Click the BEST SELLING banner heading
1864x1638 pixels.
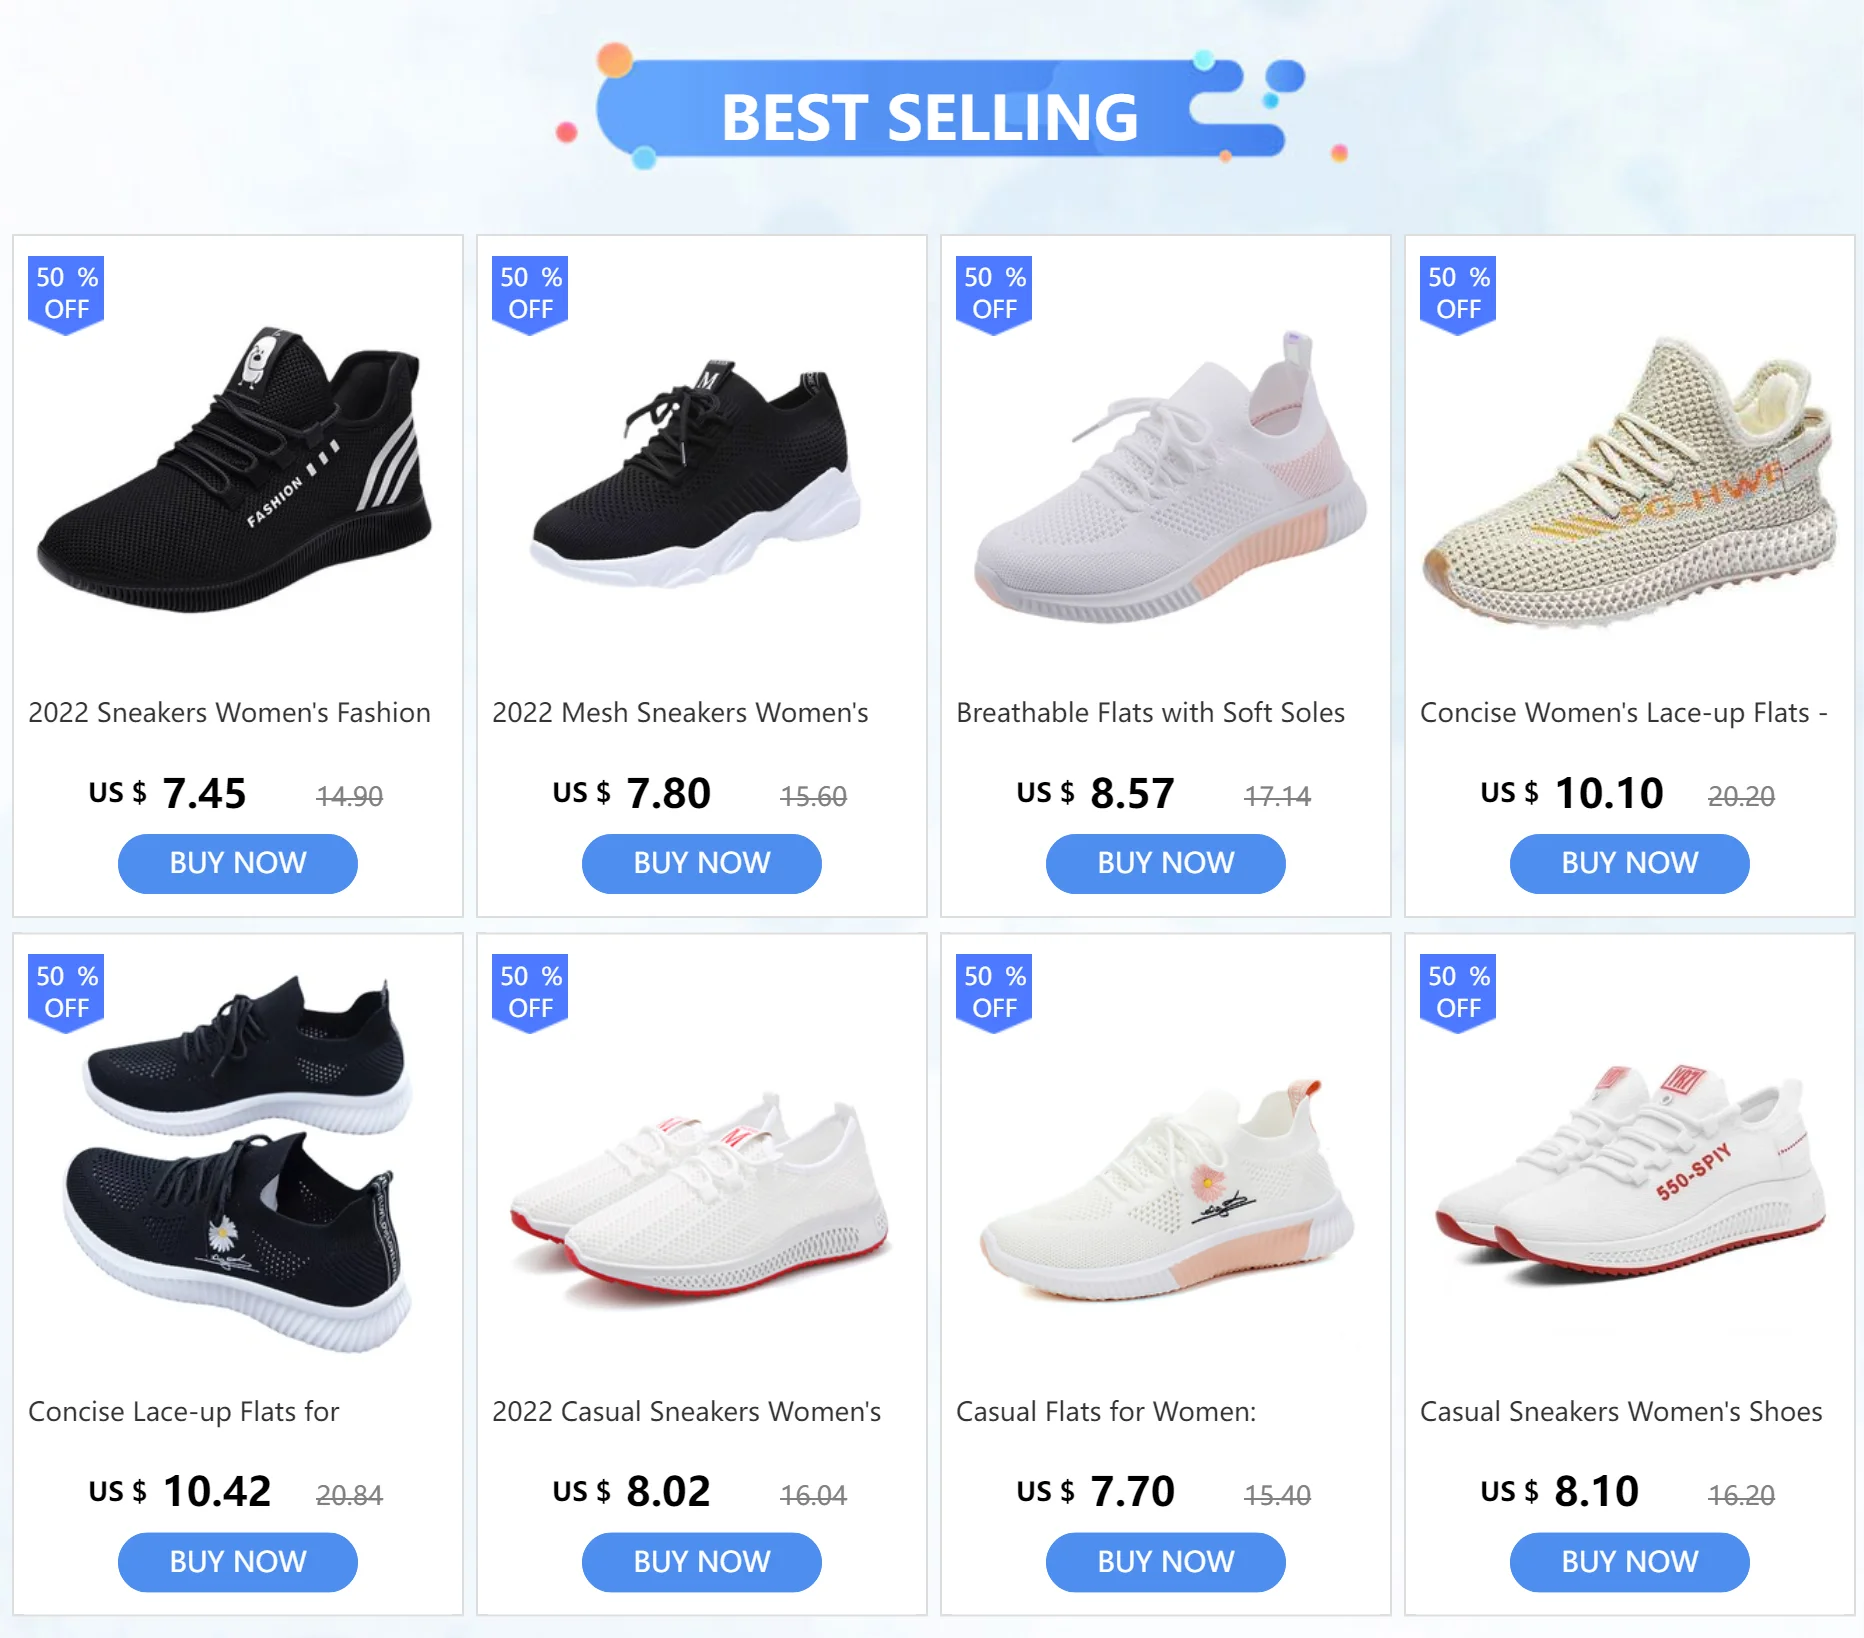click(x=930, y=117)
